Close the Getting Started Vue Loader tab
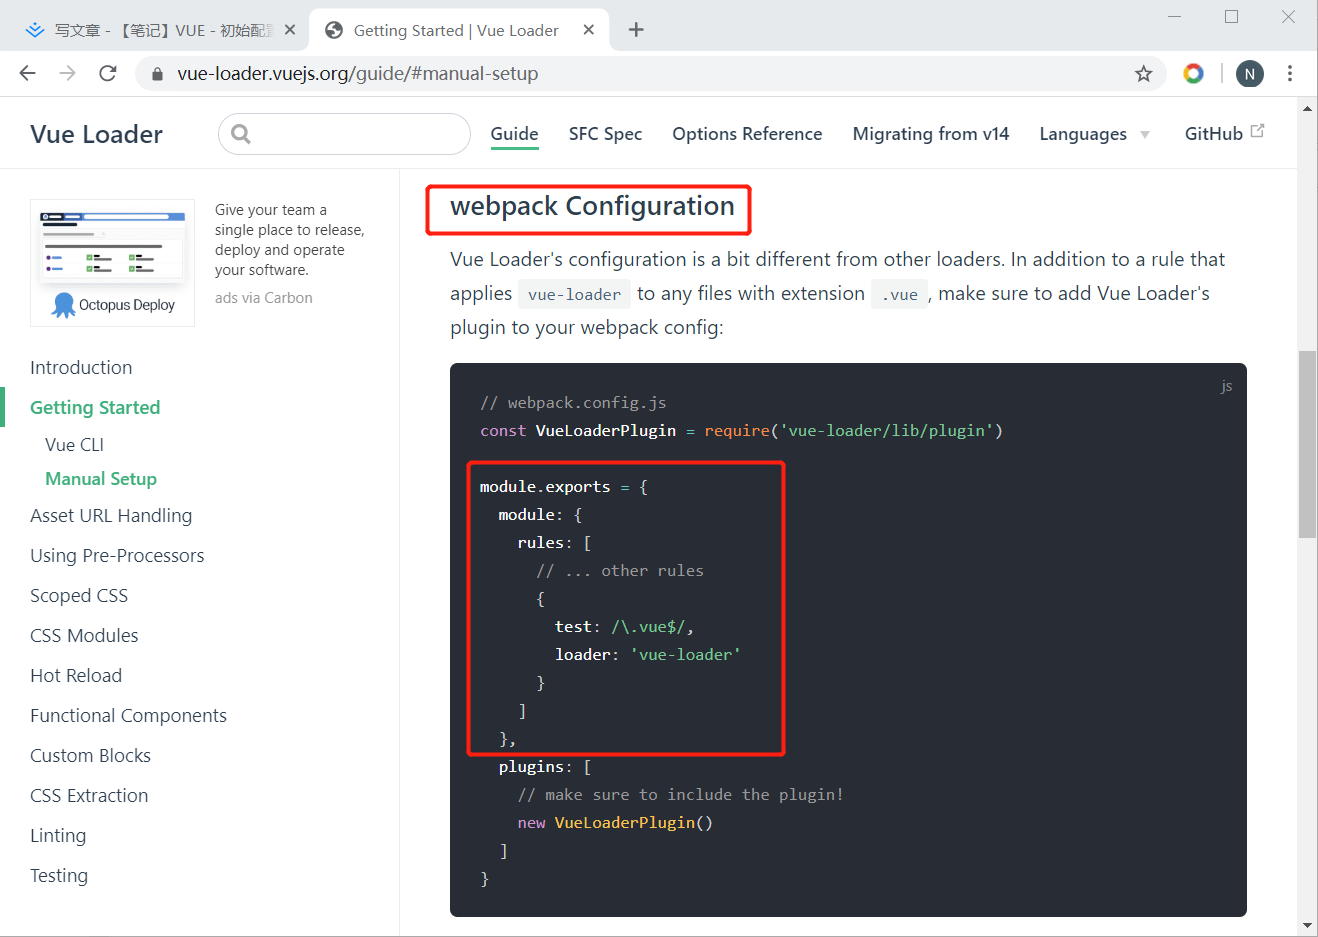1318x937 pixels. coord(589,30)
